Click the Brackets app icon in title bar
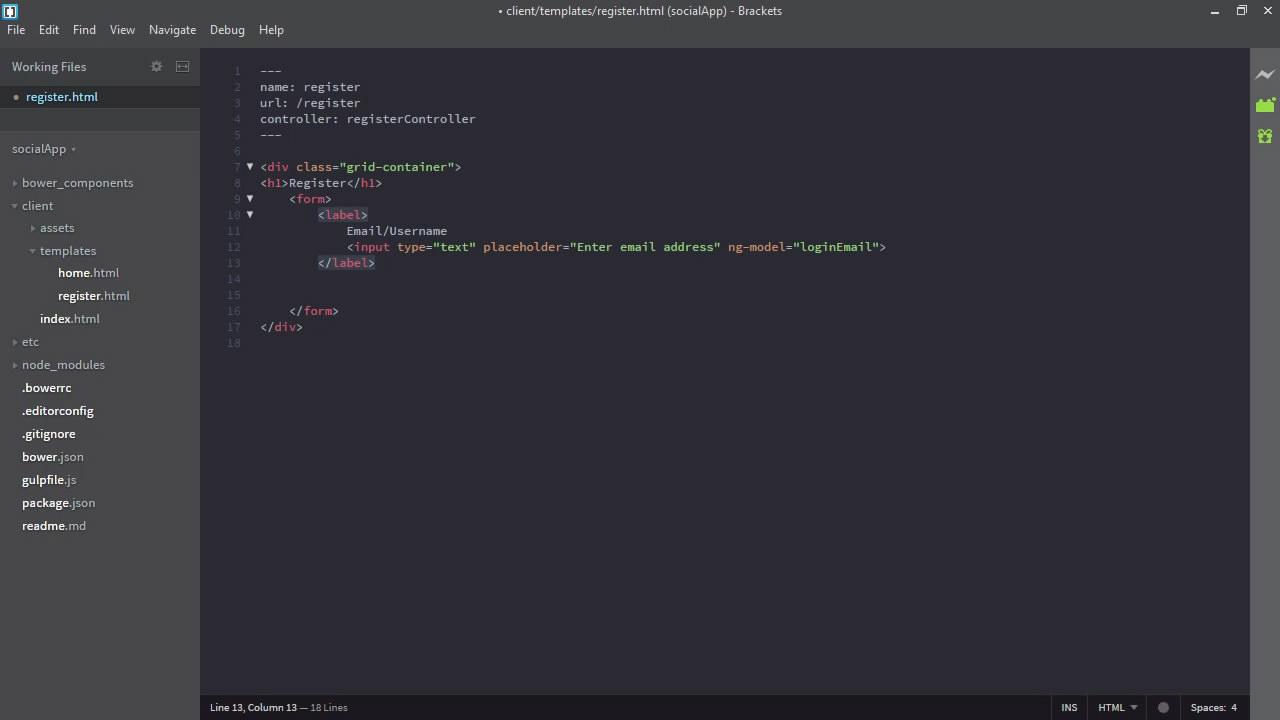Screen dimensions: 1280x720 click(x=10, y=11)
